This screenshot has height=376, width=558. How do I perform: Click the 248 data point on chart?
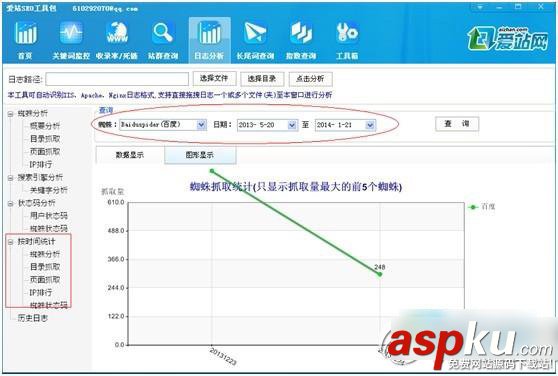pyautogui.click(x=380, y=274)
